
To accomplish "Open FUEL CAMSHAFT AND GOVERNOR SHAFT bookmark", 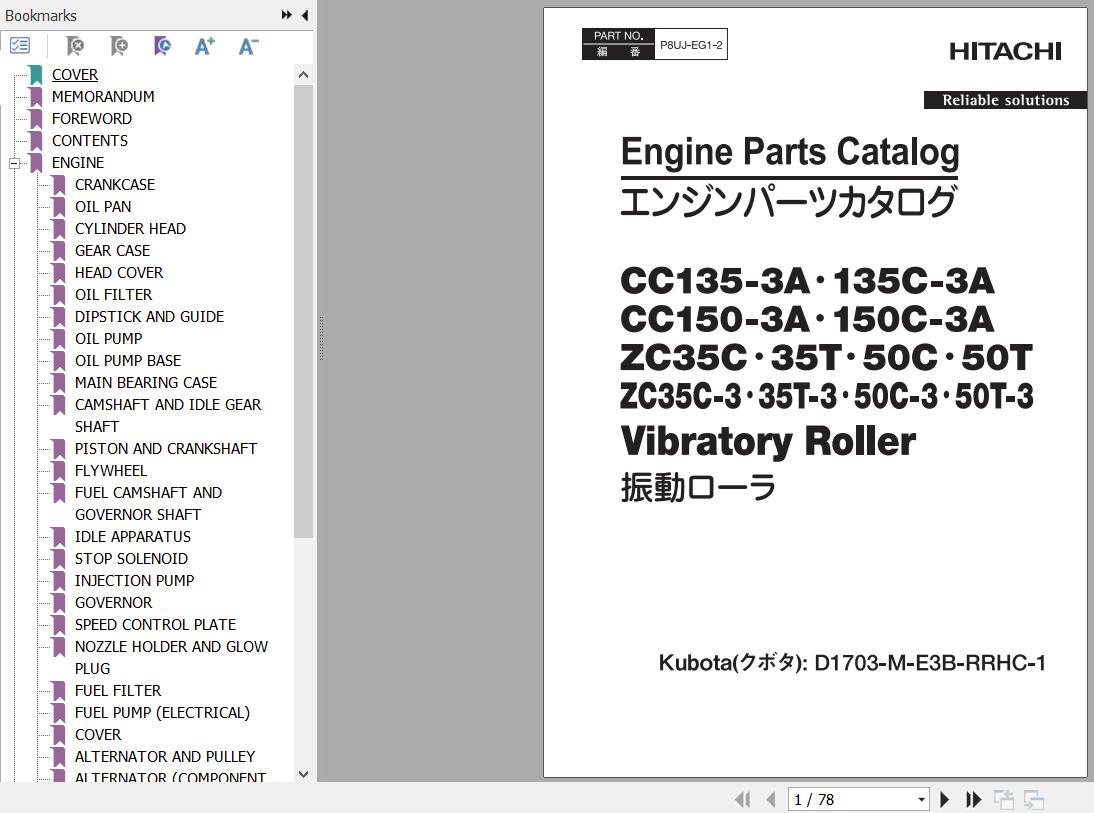I will pyautogui.click(x=148, y=503).
